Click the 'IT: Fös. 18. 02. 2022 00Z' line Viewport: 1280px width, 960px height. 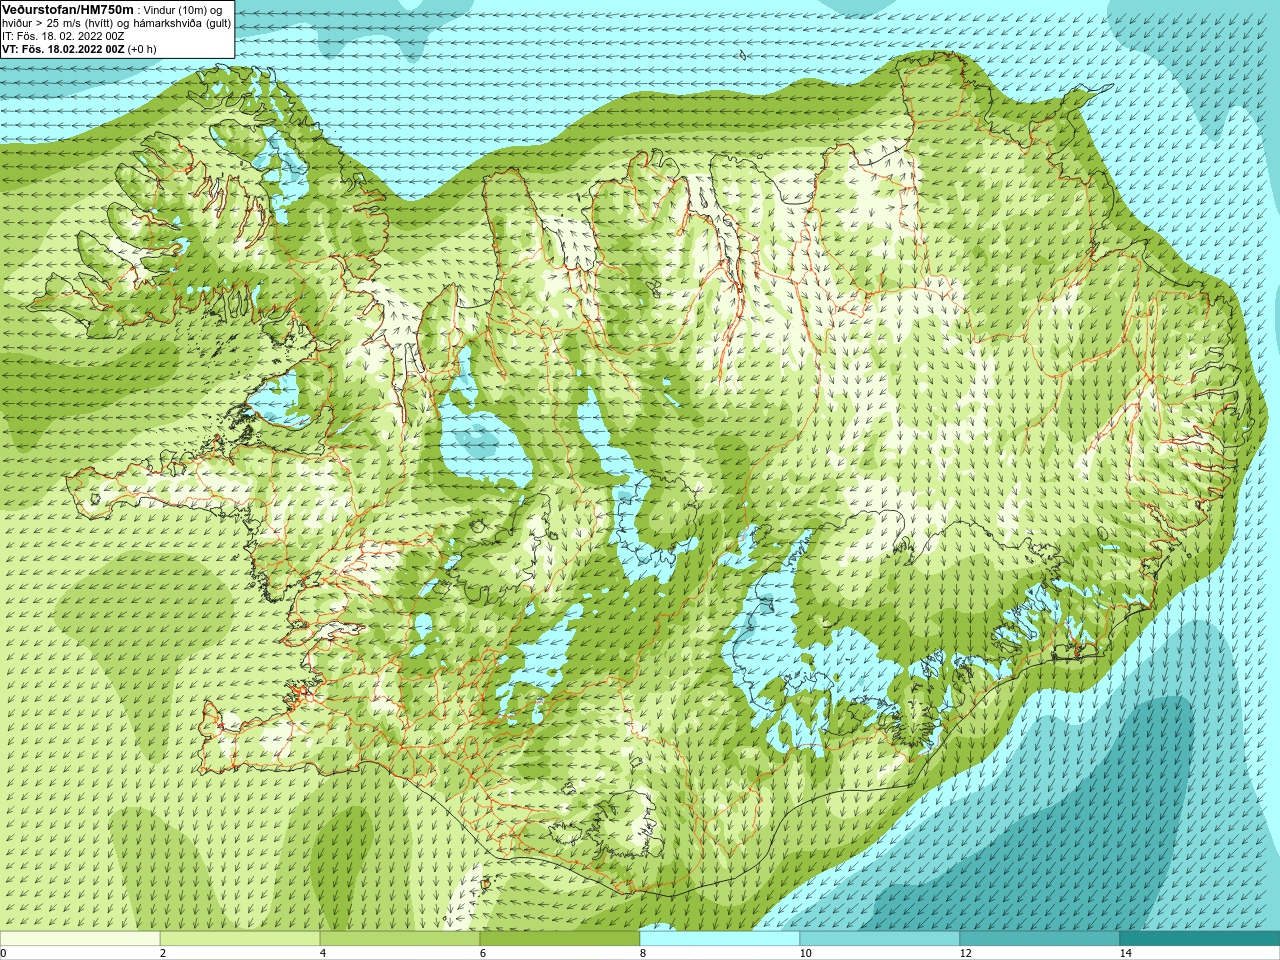tap(64, 36)
